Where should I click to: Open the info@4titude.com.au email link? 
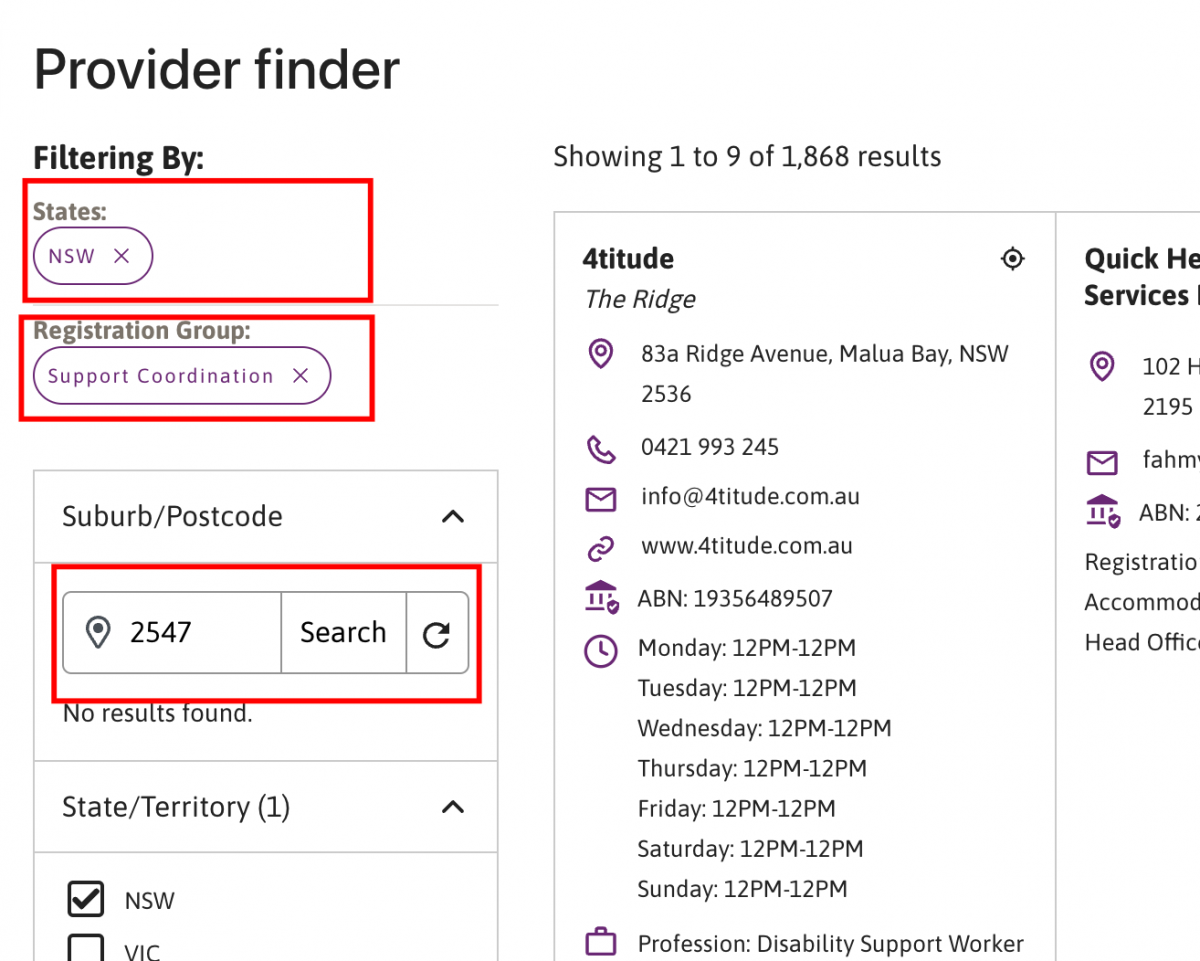coord(750,496)
